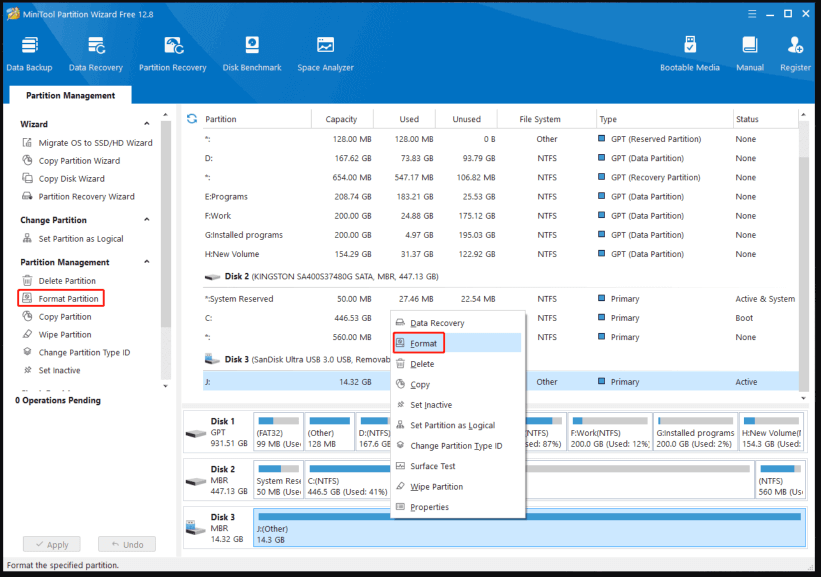821x577 pixels.
Task: Click the refresh icon beside Partition header
Action: coord(192,119)
